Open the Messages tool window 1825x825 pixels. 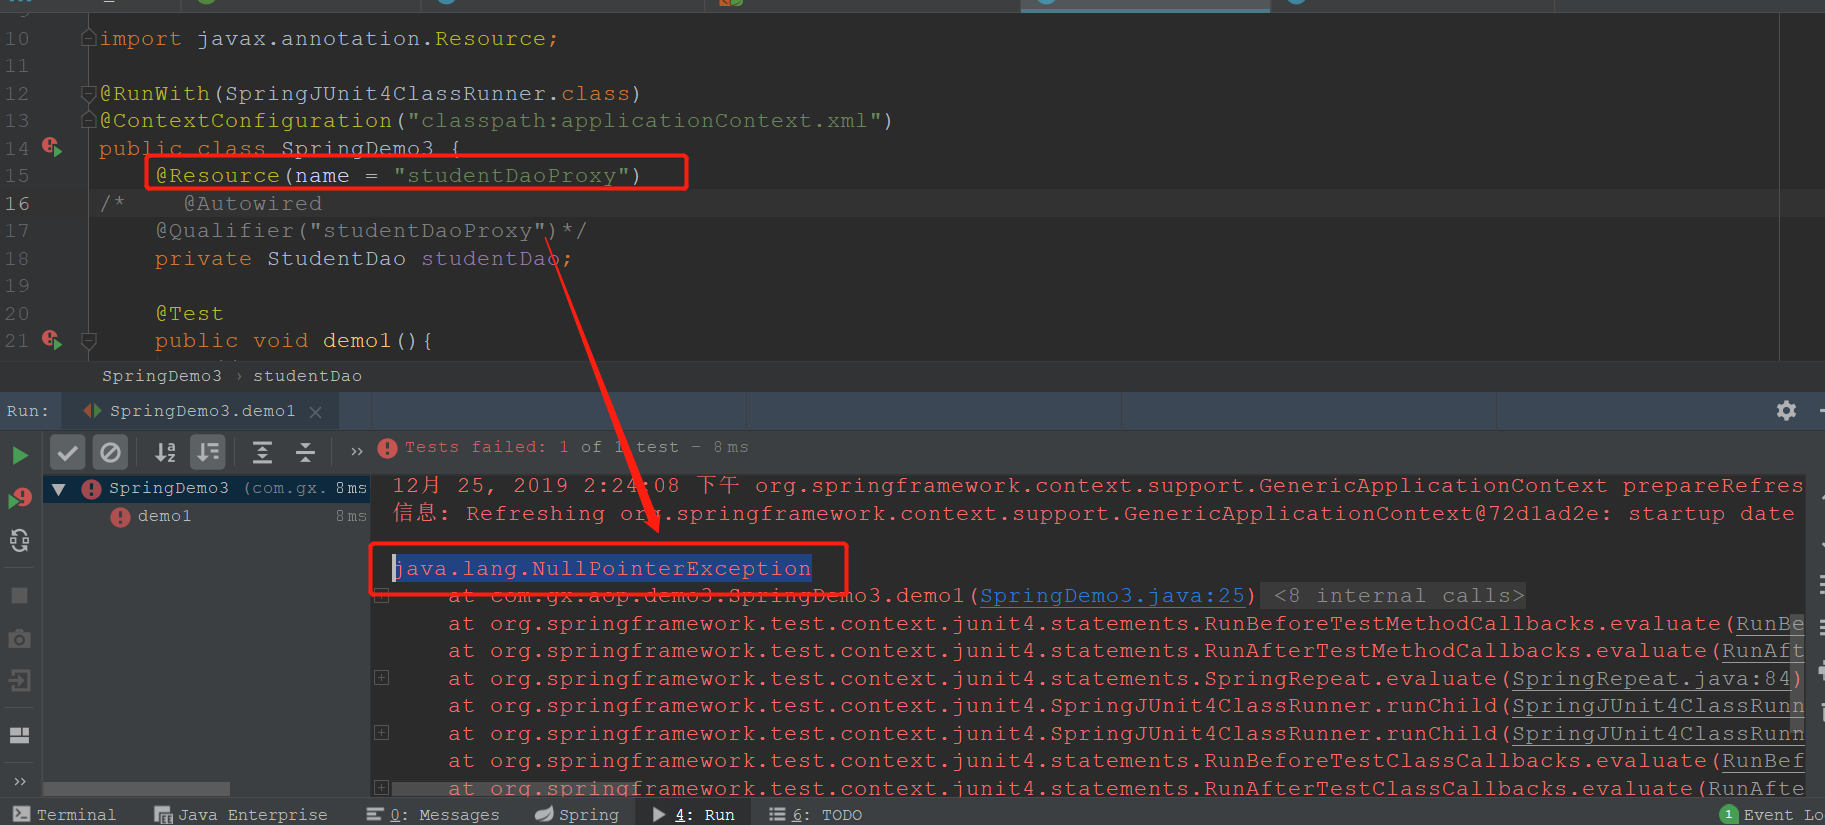click(x=432, y=815)
